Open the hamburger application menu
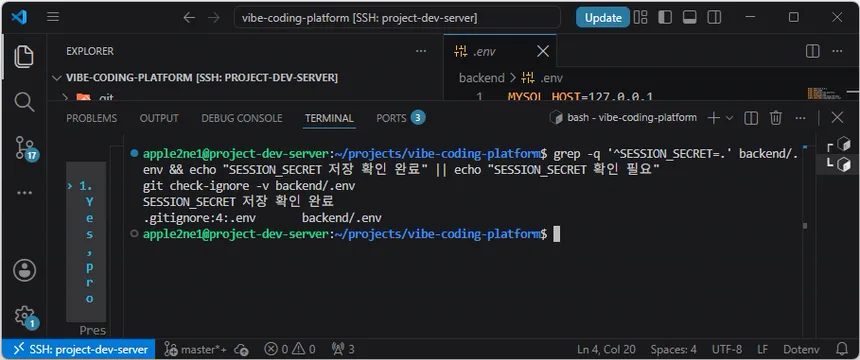The height and width of the screenshot is (360, 860). (53, 18)
